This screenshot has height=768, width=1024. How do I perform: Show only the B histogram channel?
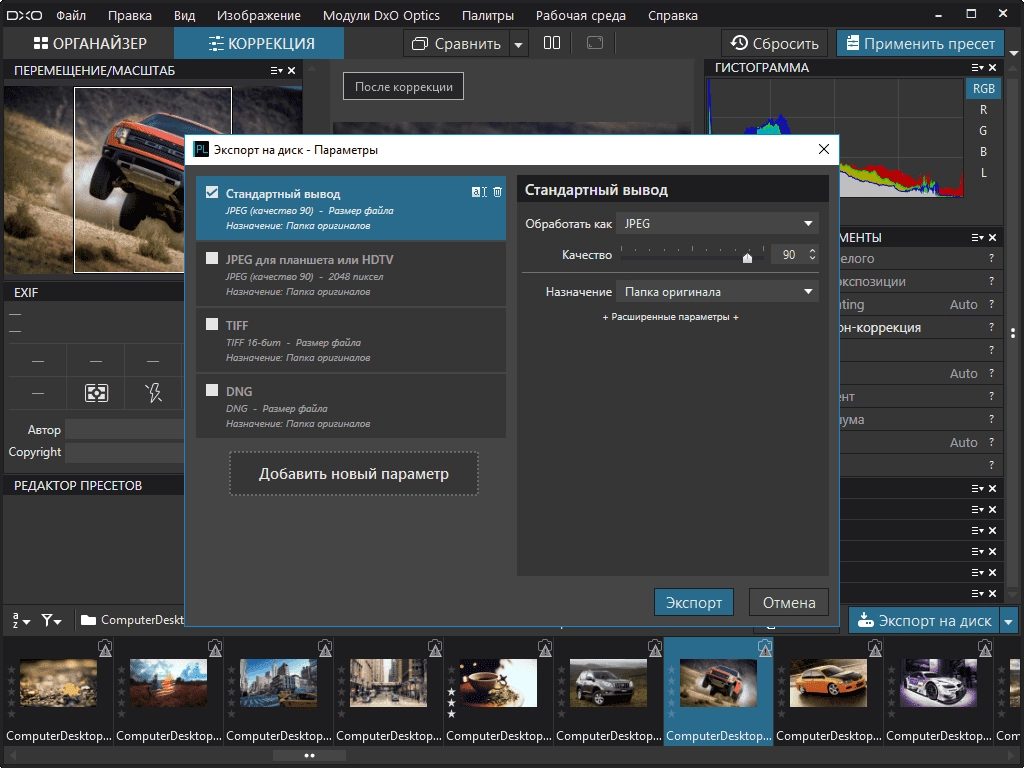pos(984,152)
